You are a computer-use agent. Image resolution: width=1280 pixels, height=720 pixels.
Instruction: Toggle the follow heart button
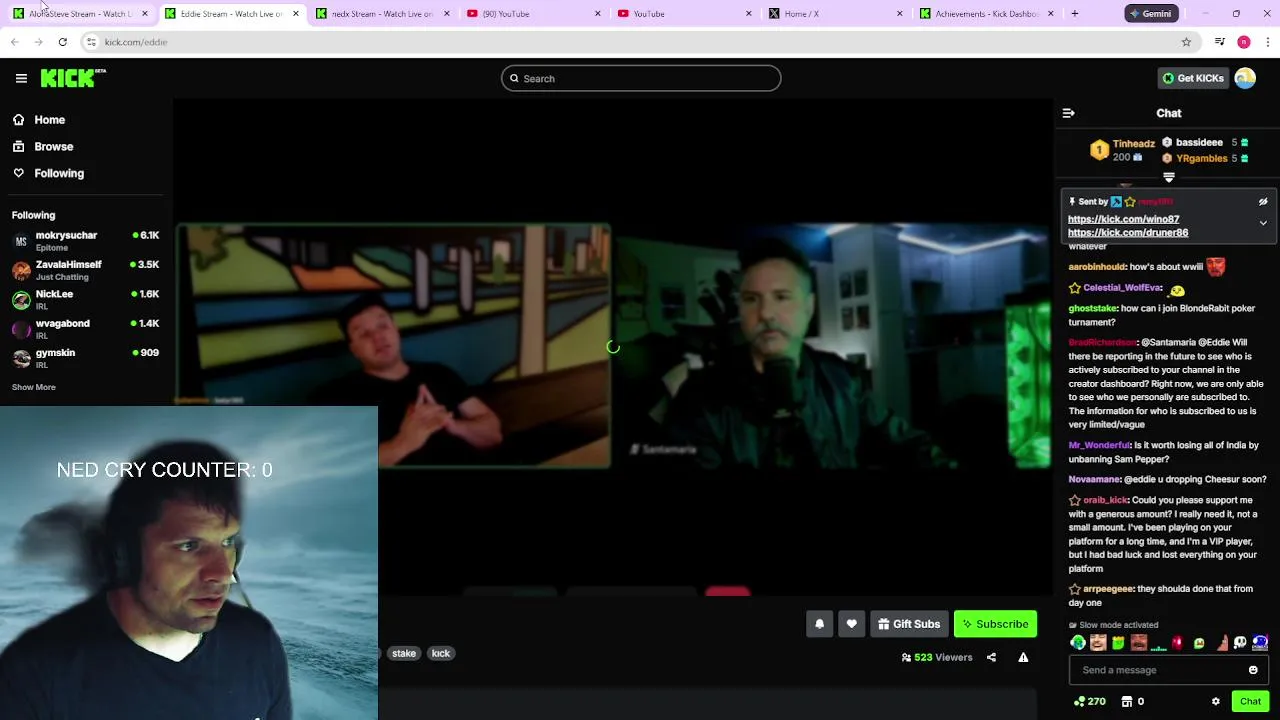pyautogui.click(x=851, y=624)
